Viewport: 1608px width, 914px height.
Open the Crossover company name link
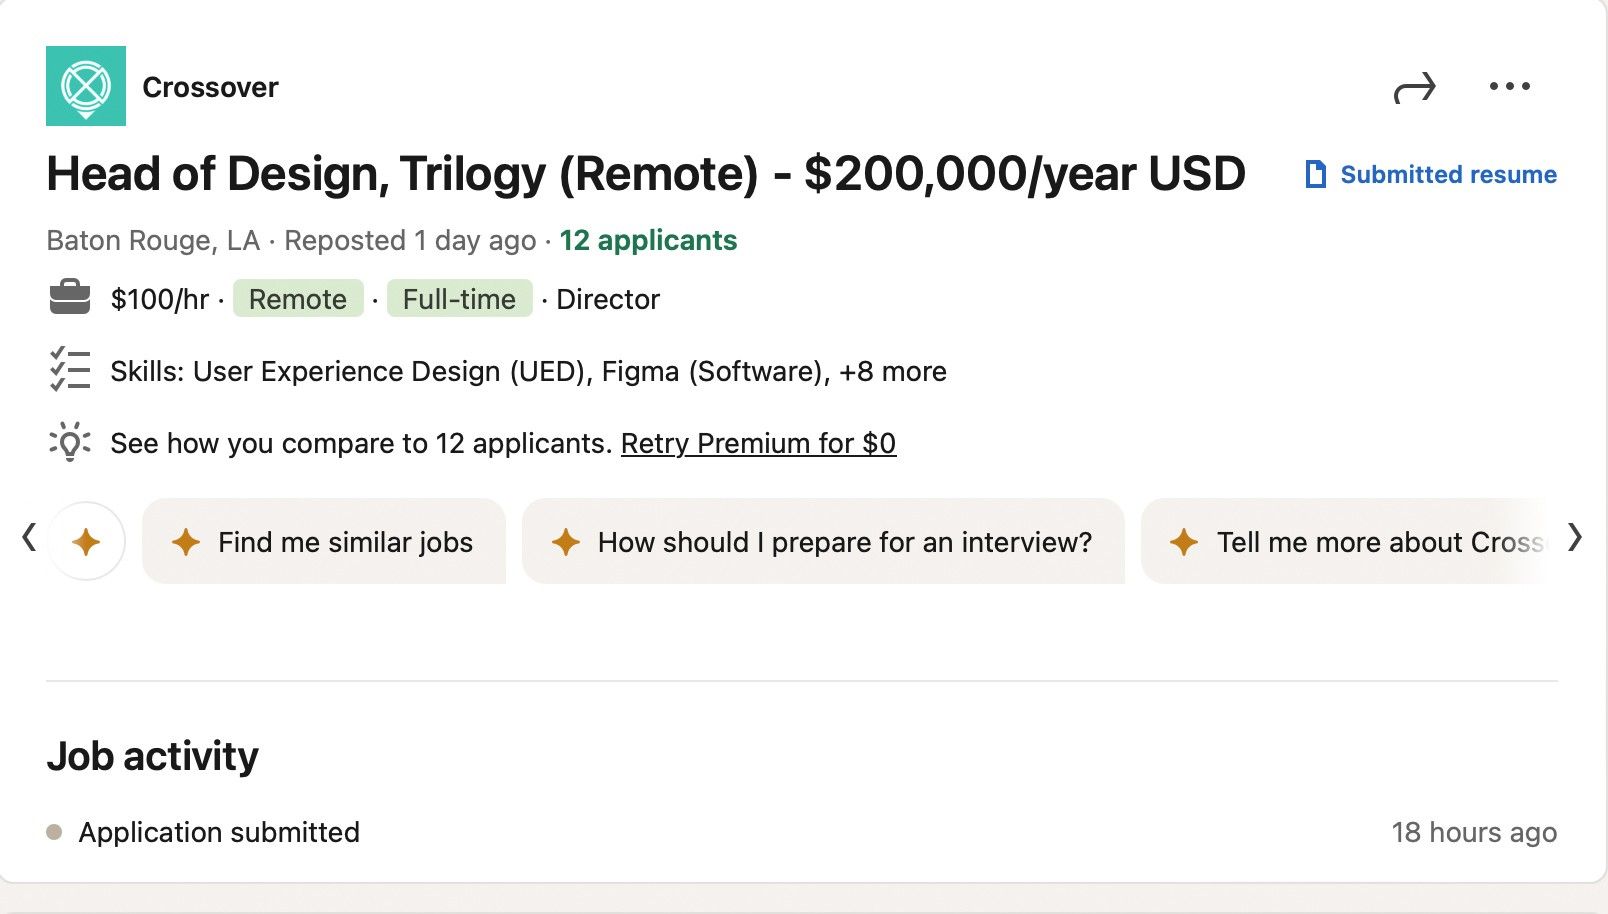point(210,87)
